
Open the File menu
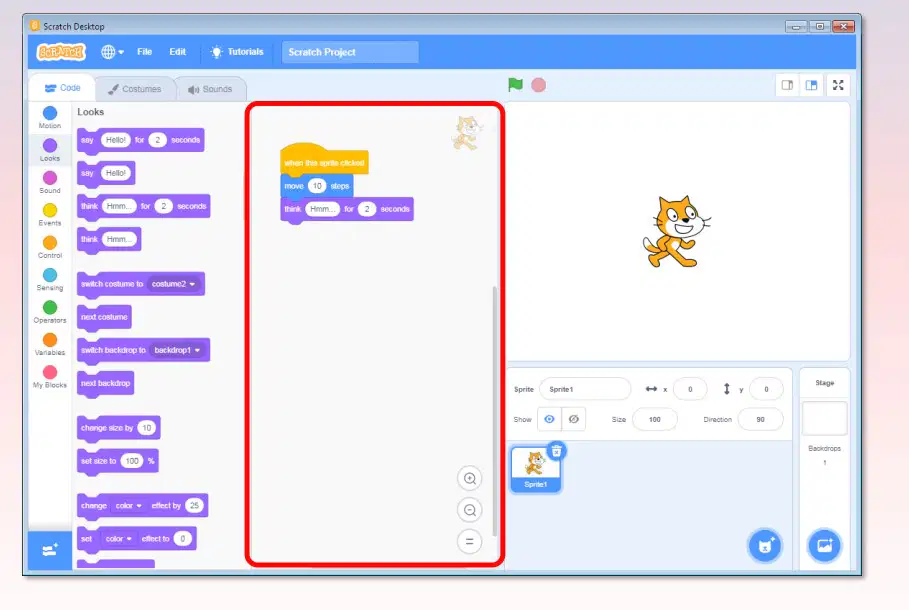144,52
